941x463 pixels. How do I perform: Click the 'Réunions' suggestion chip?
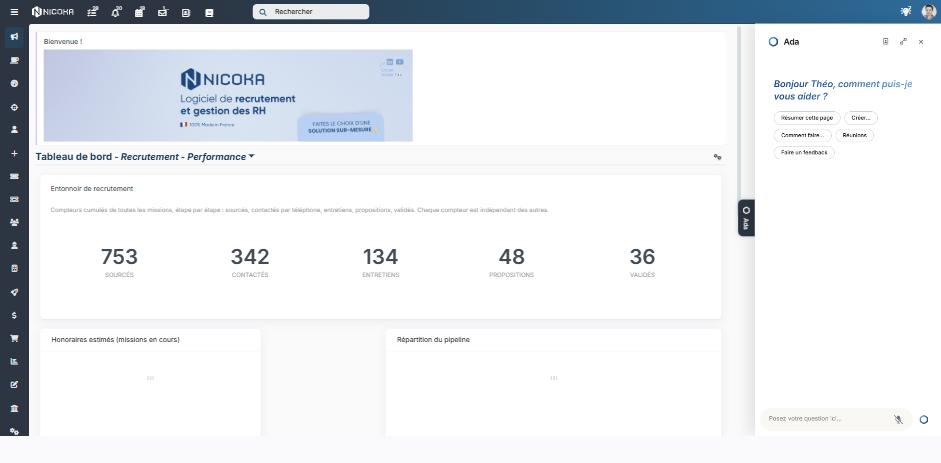click(855, 136)
